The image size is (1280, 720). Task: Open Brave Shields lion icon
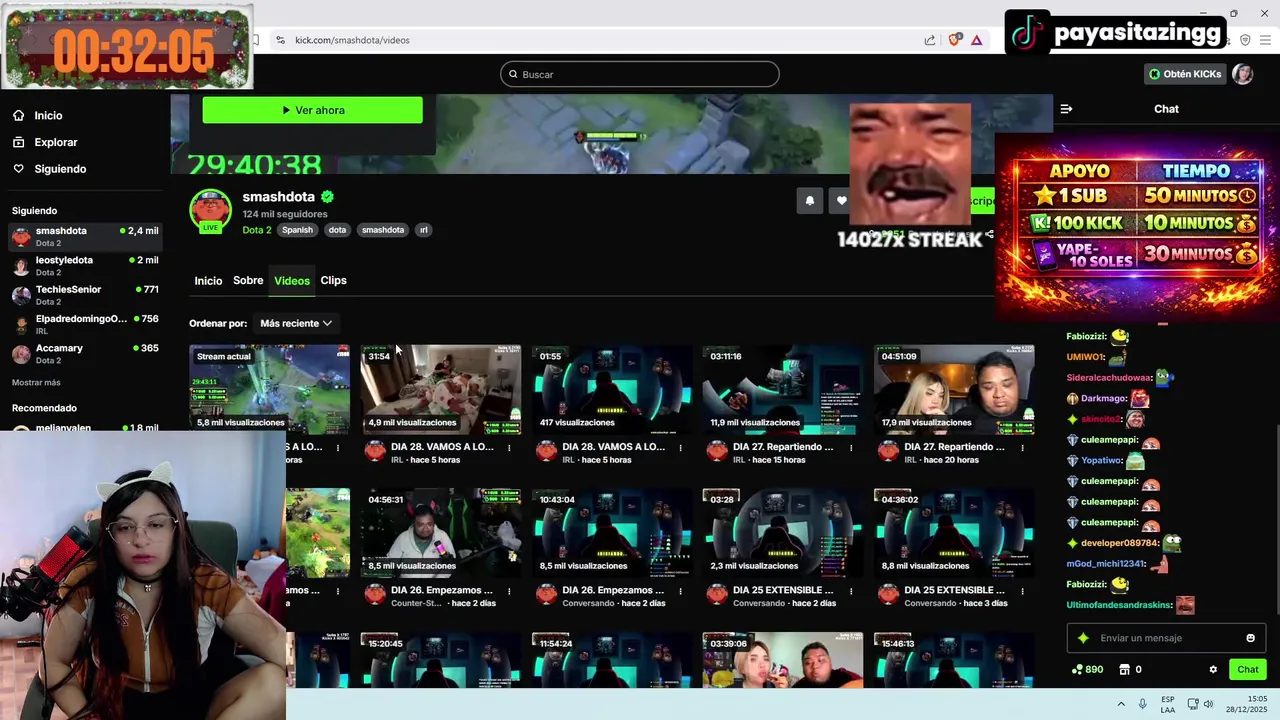tap(955, 40)
